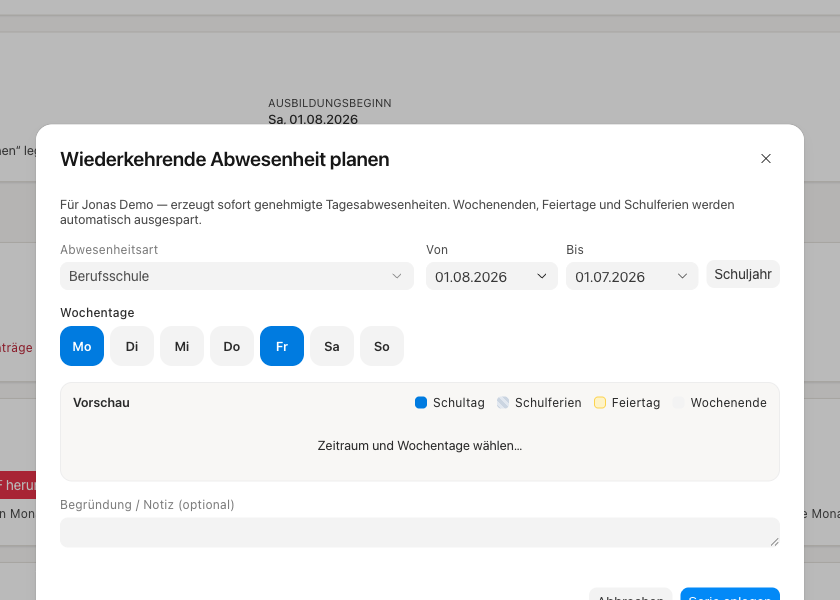Click the Schuljahr button

[742, 274]
